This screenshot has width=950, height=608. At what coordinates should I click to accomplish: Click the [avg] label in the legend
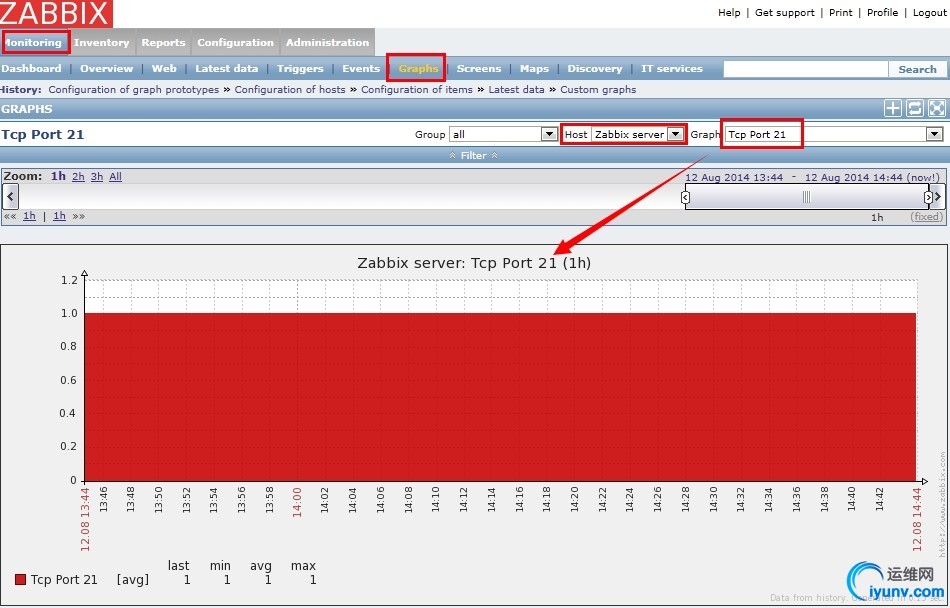[133, 580]
